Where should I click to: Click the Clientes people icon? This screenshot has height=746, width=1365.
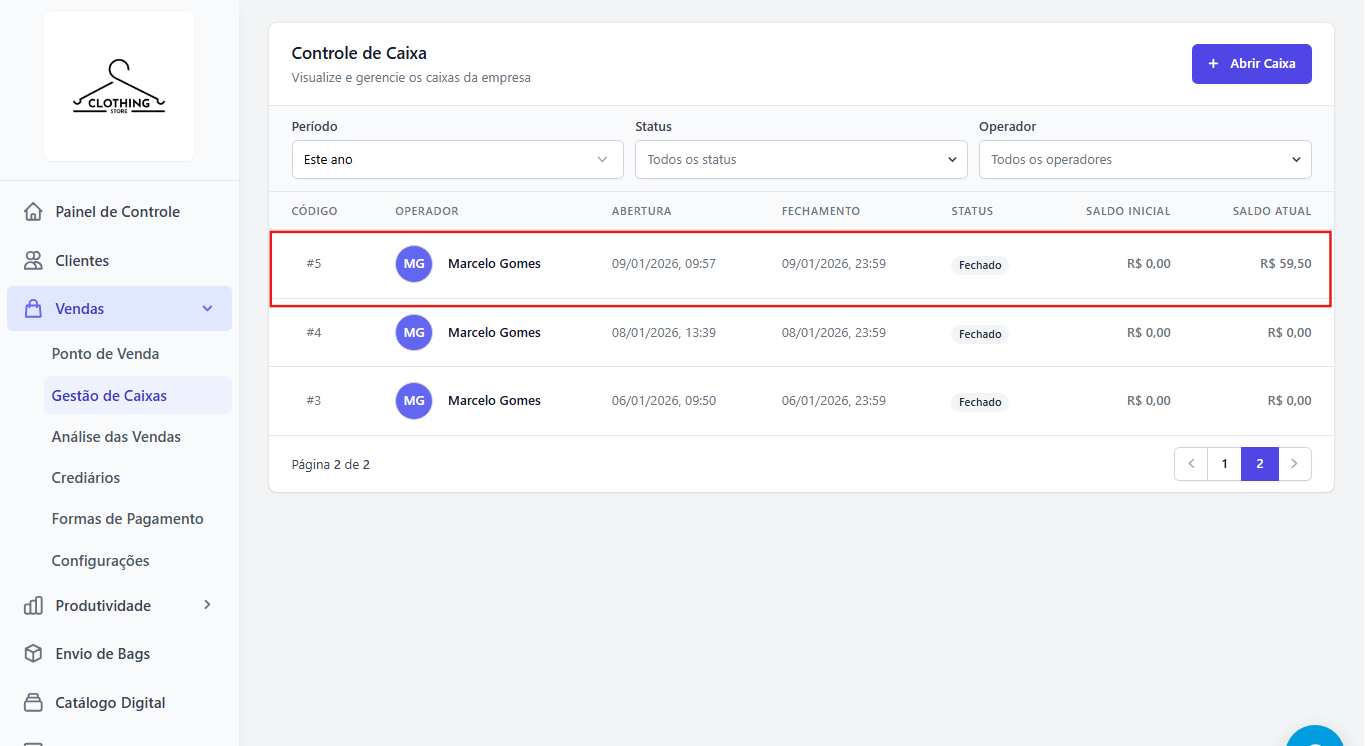point(33,261)
